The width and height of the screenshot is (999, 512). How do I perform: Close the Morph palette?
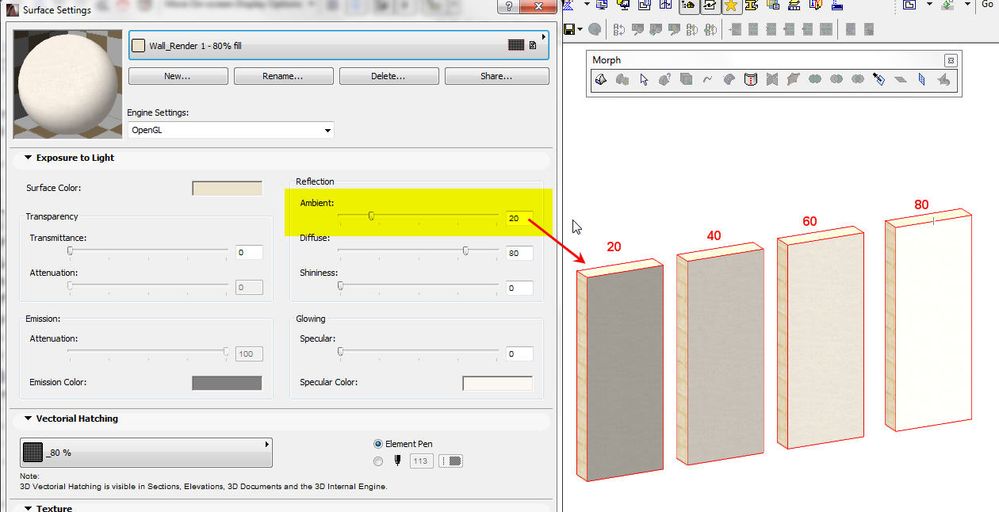[951, 60]
